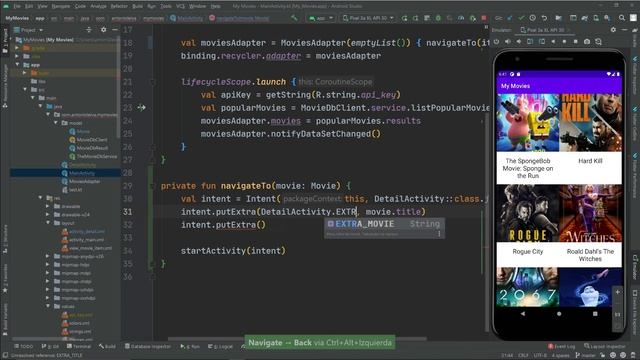This screenshot has width=640, height=360.
Task: Open the Tools menu
Action: point(166,6)
